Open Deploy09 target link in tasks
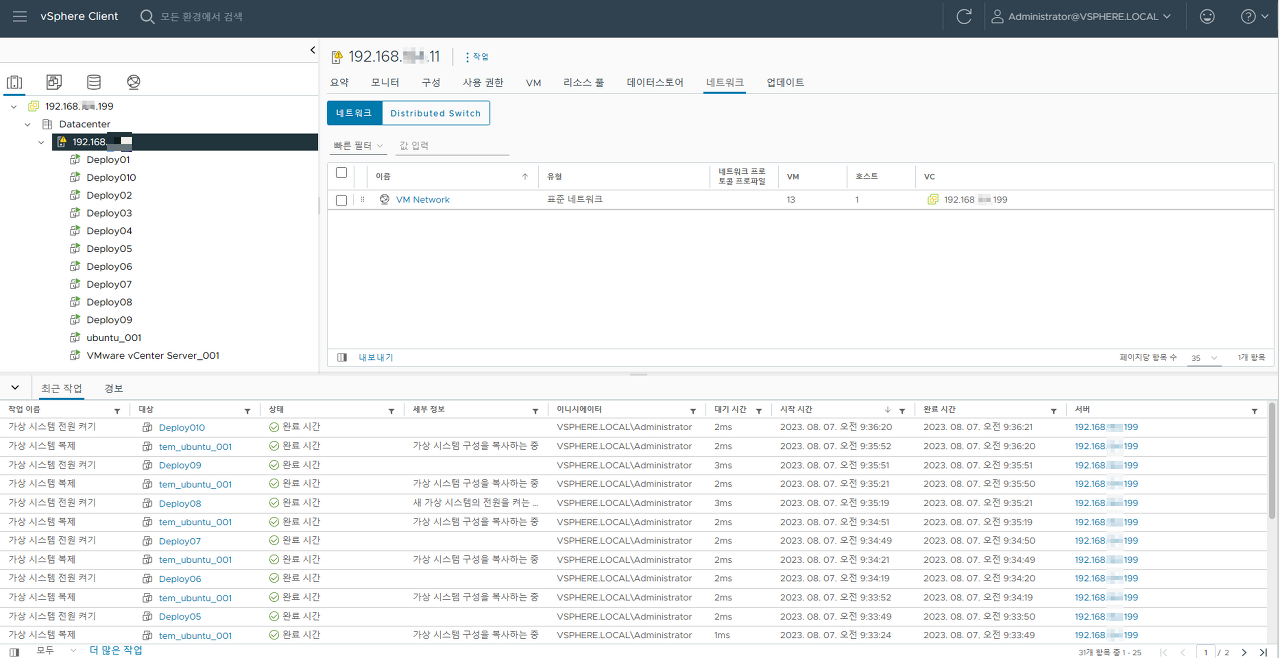This screenshot has height=658, width=1280. [x=180, y=466]
